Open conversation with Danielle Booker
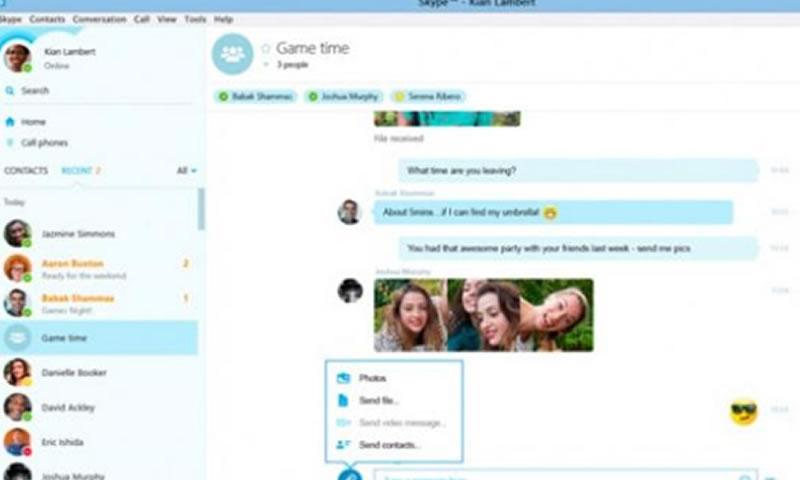The image size is (800, 480). [99, 372]
